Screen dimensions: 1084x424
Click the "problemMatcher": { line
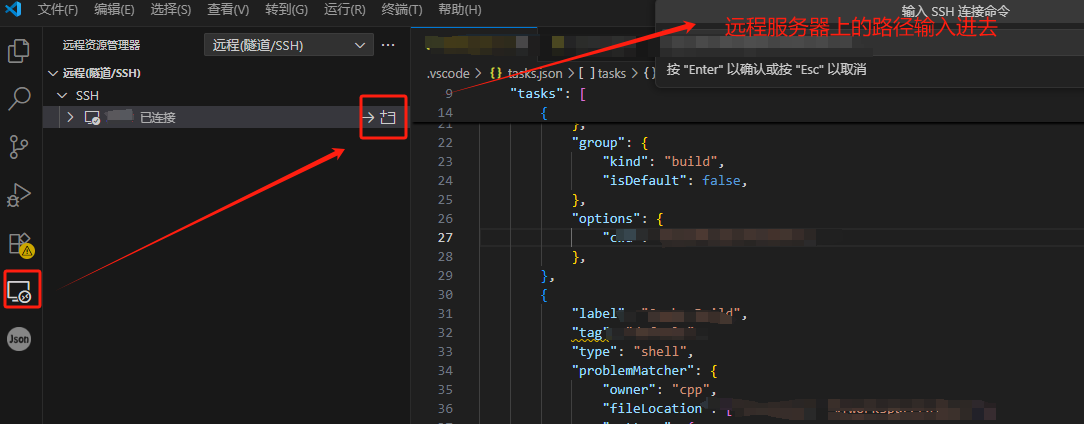pos(645,369)
